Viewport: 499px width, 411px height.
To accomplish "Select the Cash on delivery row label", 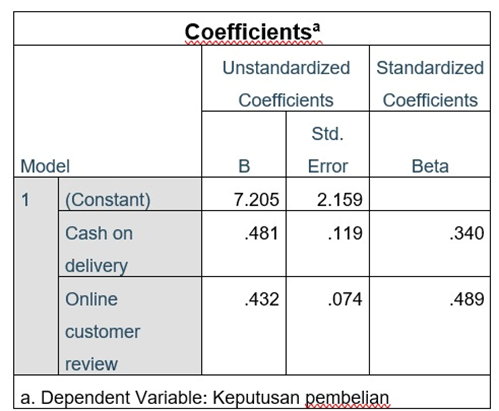I will click(99, 249).
